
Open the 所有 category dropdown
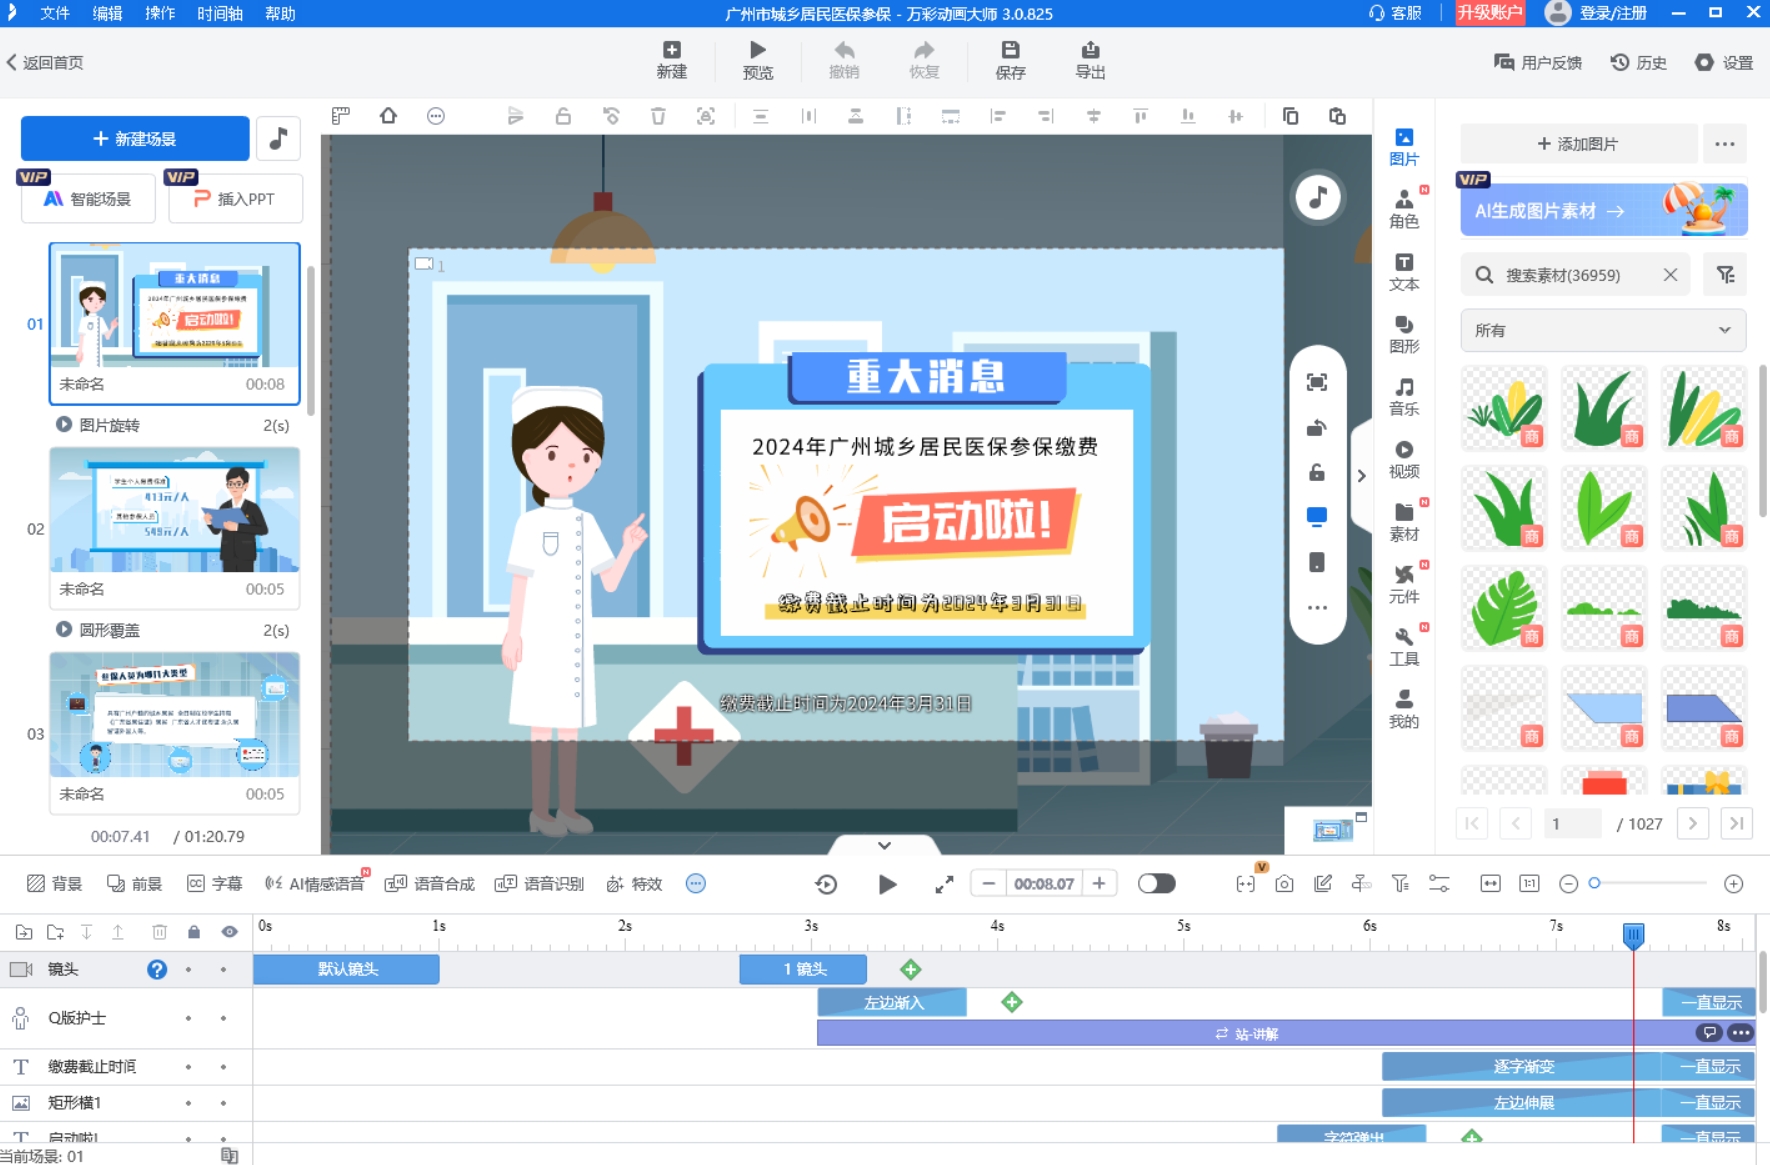(x=1602, y=330)
